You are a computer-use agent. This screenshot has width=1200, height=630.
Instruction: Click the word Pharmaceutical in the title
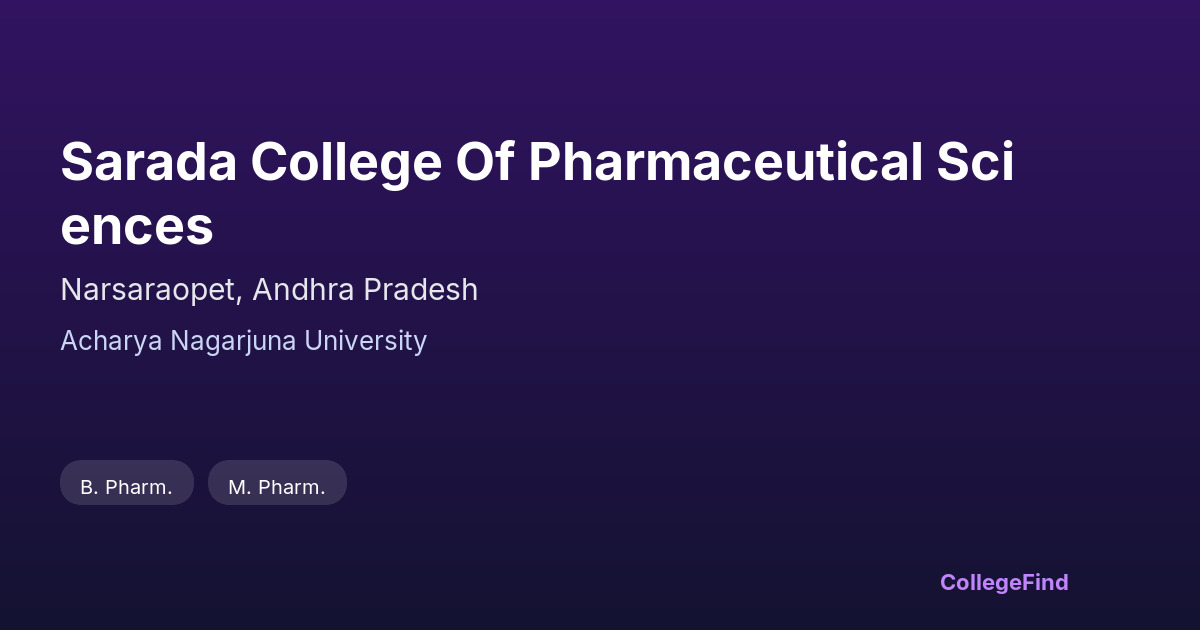pyautogui.click(x=725, y=162)
